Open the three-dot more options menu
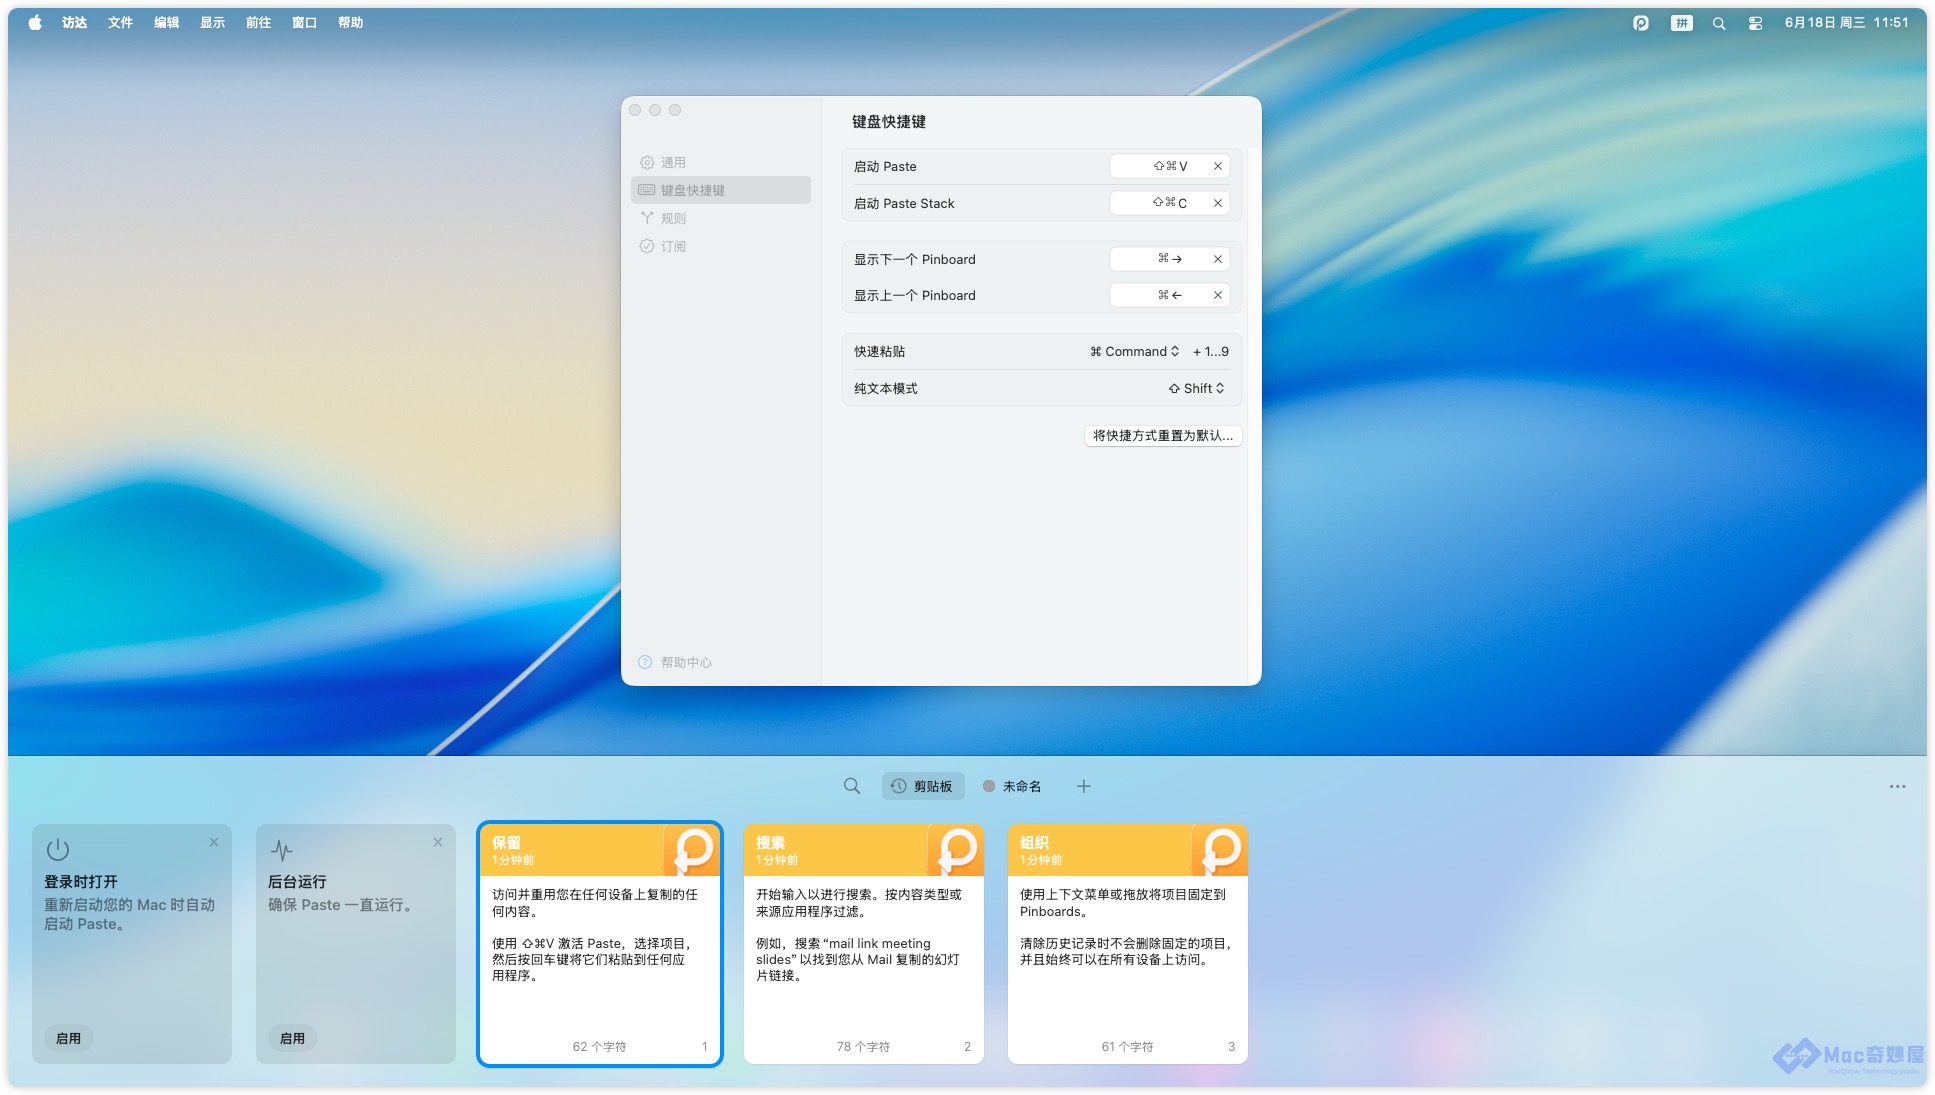The image size is (1935, 1095). coord(1897,786)
